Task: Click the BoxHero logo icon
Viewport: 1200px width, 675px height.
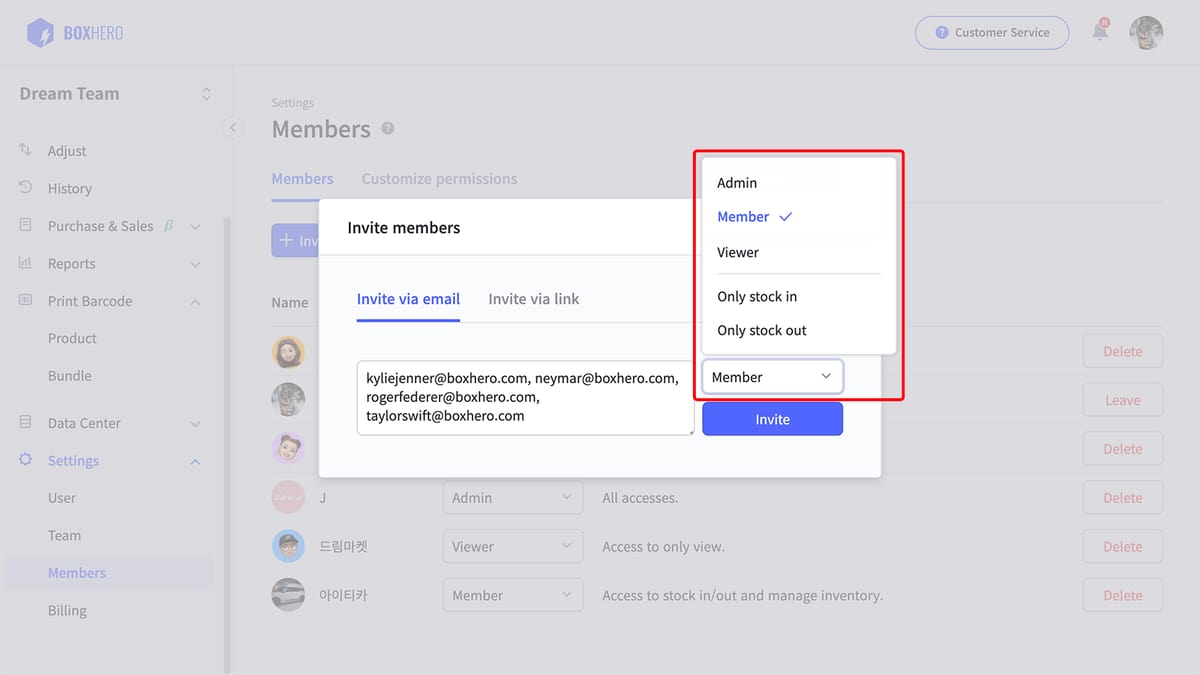Action: click(41, 33)
